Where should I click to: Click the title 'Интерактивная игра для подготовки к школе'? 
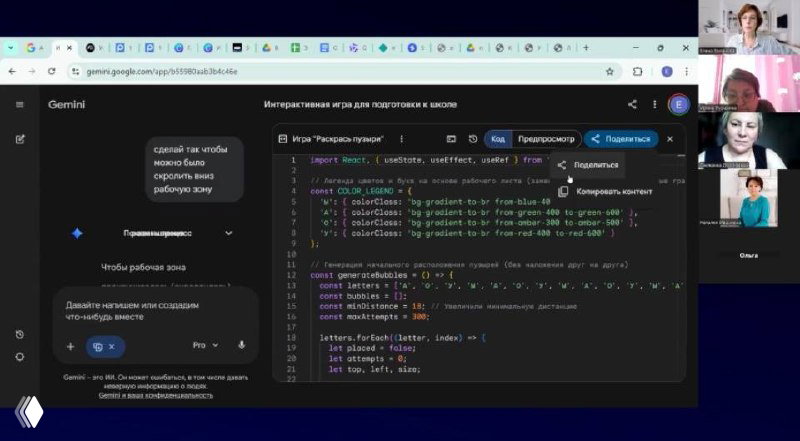[x=360, y=105]
